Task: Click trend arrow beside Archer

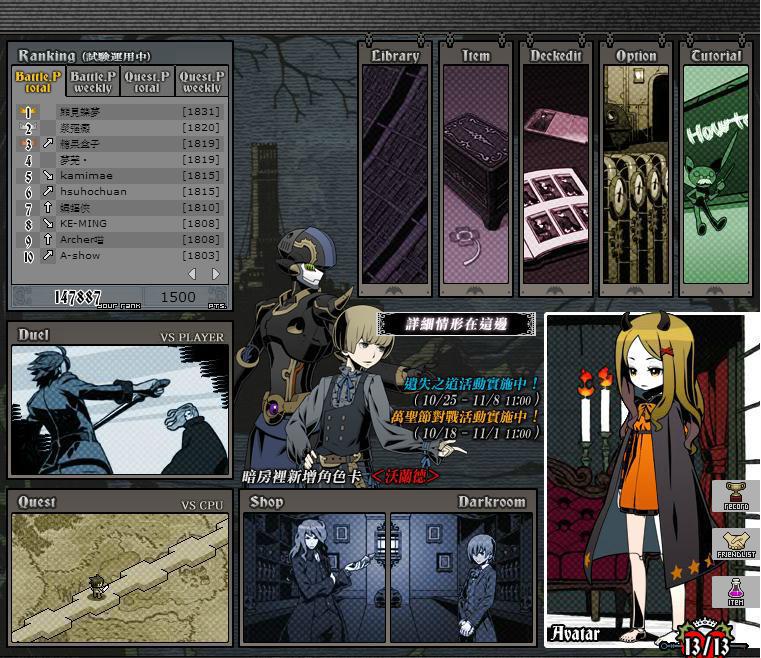Action: tap(48, 239)
